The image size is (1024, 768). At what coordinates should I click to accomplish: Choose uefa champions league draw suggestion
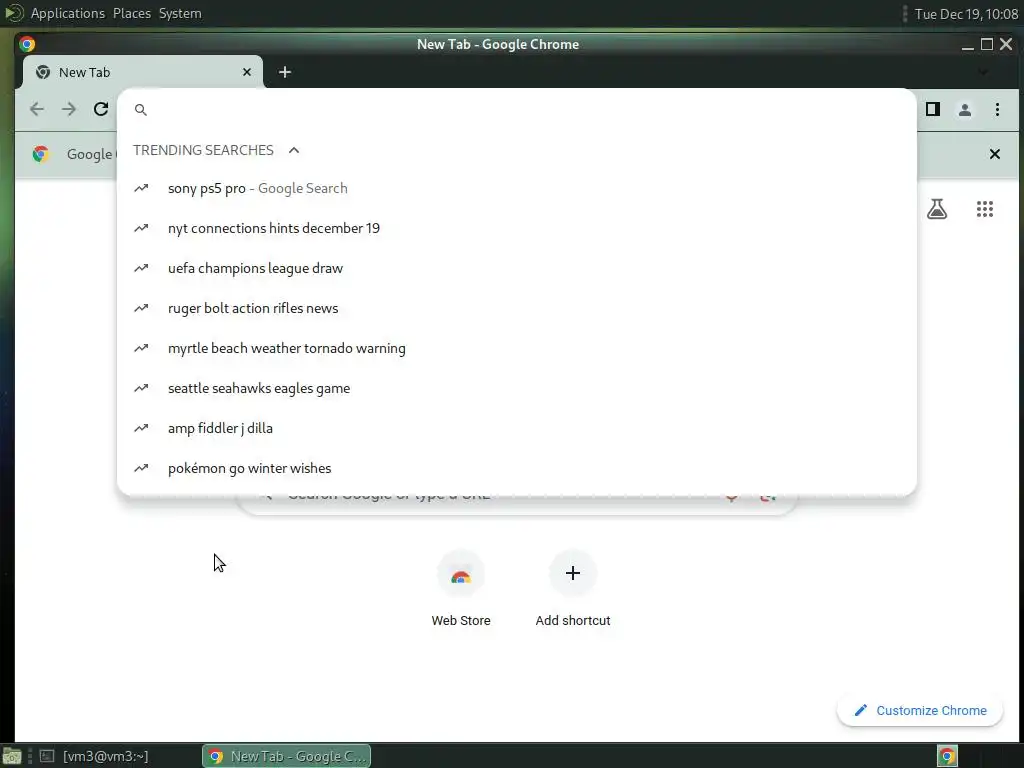[517, 268]
